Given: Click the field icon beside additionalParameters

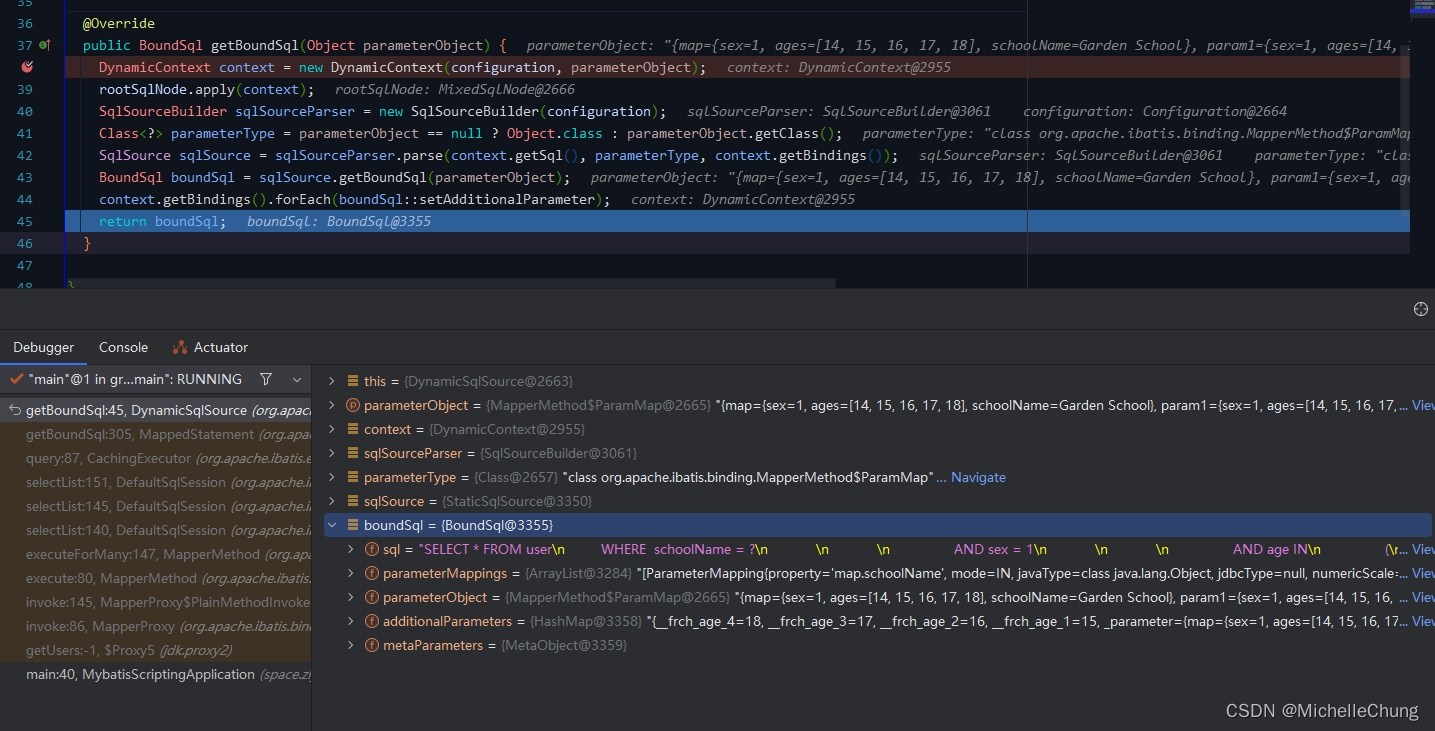Looking at the screenshot, I should tap(372, 621).
